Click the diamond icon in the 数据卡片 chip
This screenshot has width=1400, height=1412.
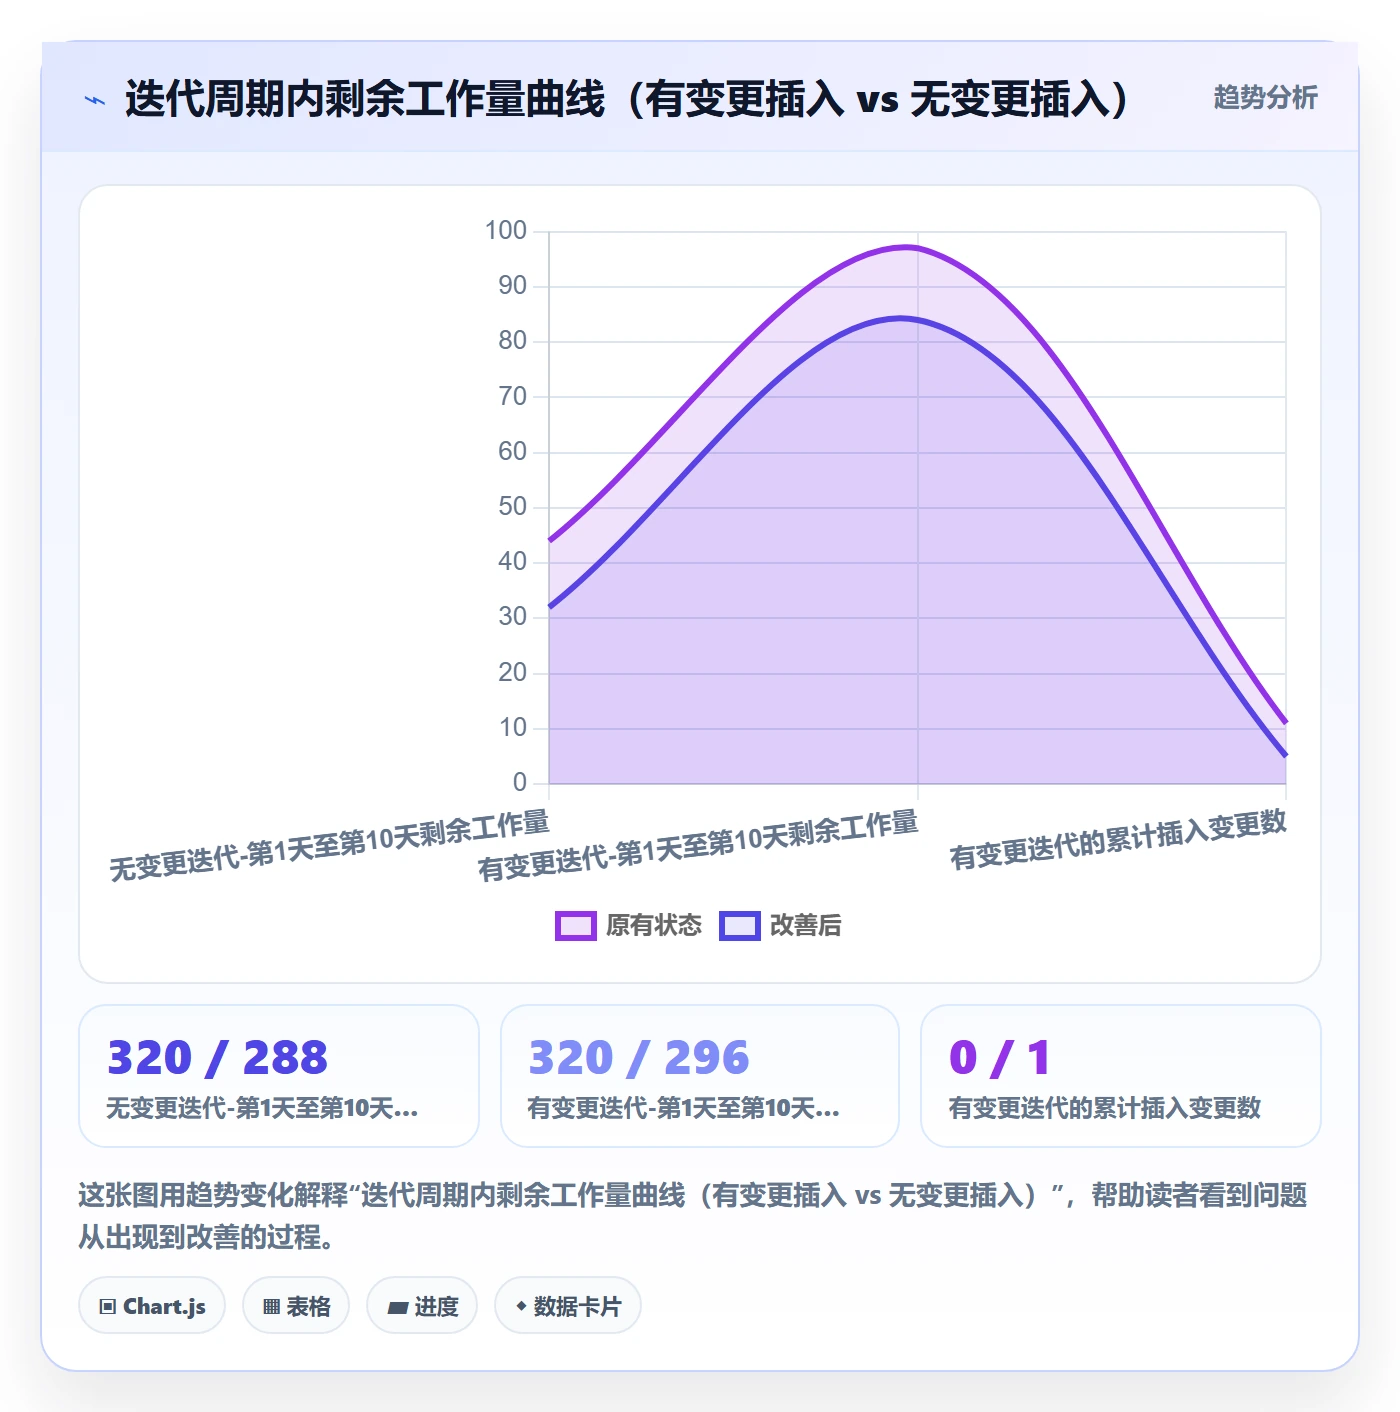pyautogui.click(x=521, y=1306)
